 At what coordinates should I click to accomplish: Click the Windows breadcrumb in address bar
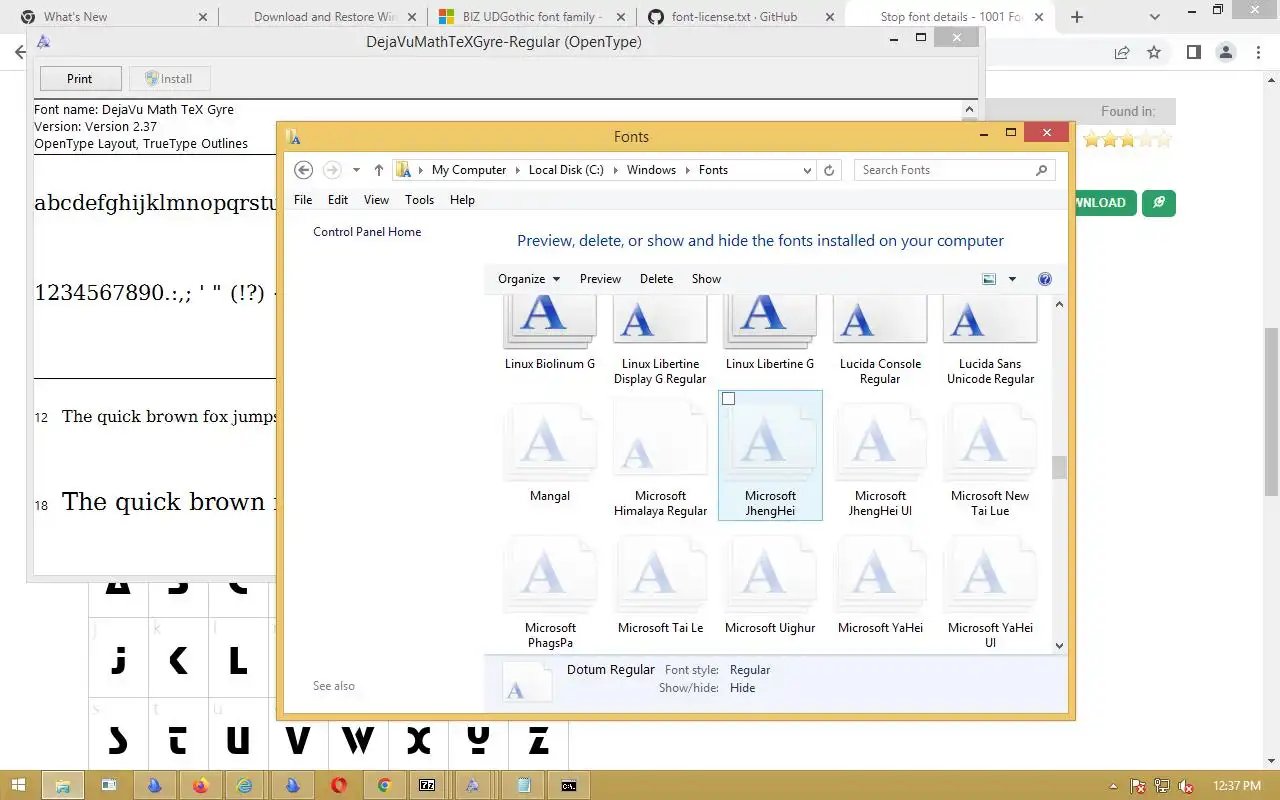[651, 170]
